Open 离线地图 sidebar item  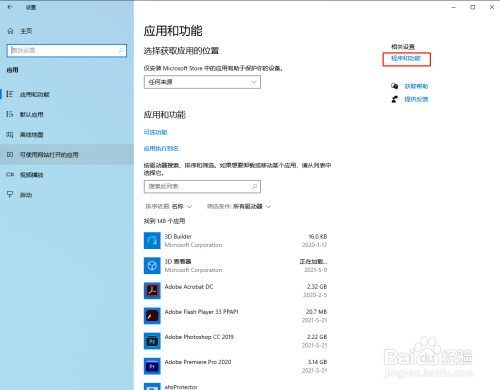pyautogui.click(x=67, y=135)
